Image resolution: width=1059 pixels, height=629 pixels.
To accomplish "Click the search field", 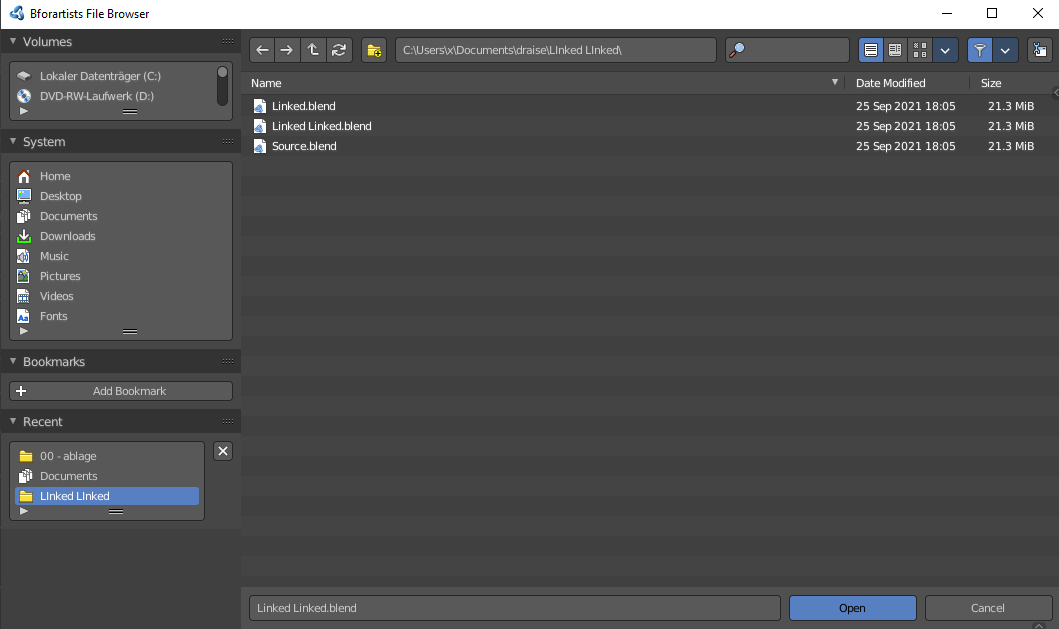I will tap(787, 50).
